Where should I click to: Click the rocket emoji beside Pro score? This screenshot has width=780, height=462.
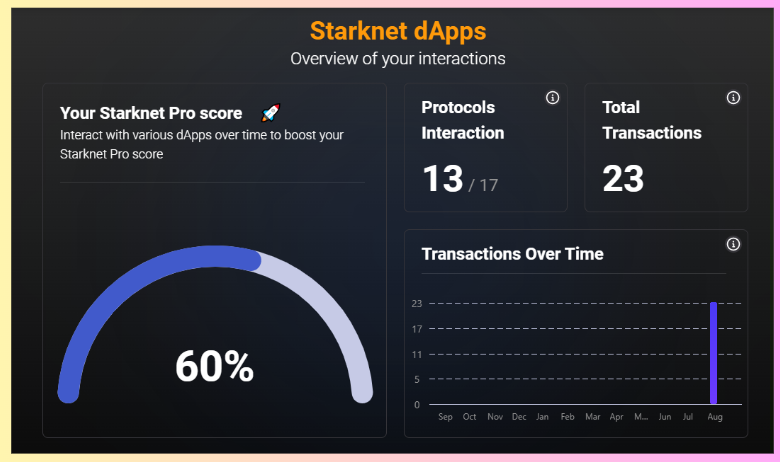click(271, 113)
